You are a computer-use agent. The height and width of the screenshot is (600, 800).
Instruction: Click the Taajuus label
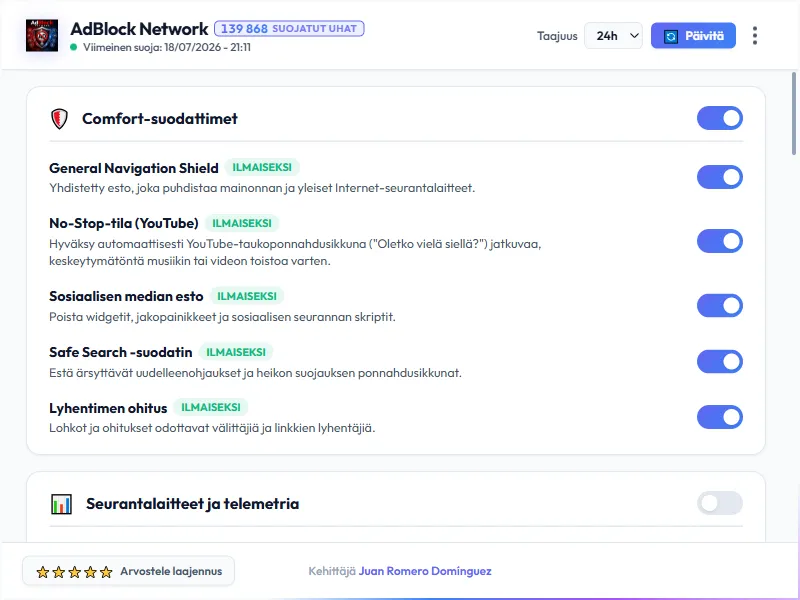pyautogui.click(x=557, y=36)
